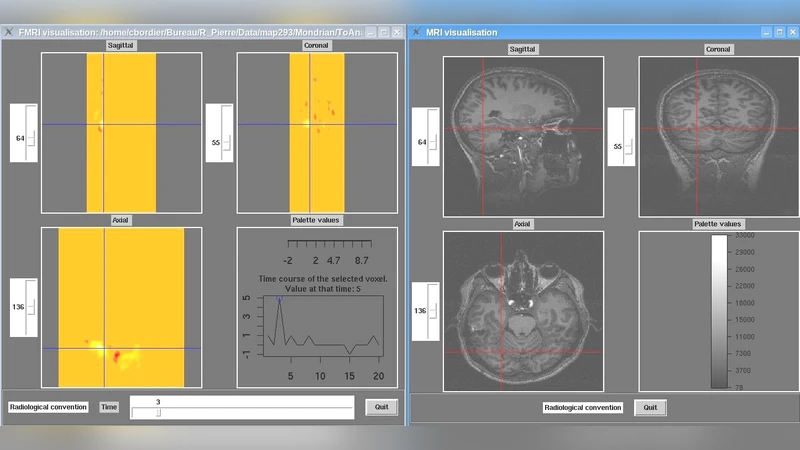Click MRI coronal slice slider showing 55
The image size is (800, 450).
621,137
